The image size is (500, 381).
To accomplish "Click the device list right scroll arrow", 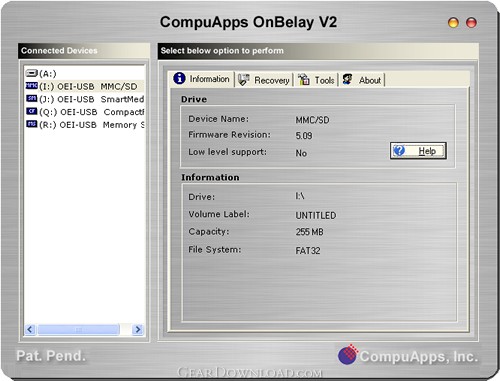I will click(x=137, y=330).
